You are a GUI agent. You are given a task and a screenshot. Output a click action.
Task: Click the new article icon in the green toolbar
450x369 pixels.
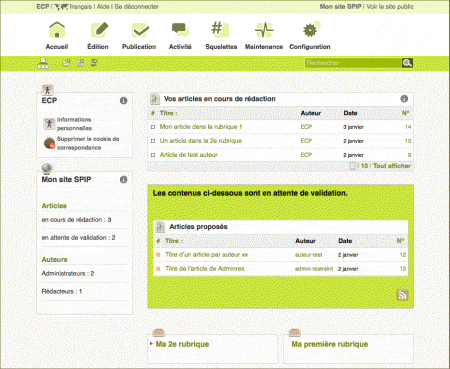pyautogui.click(x=80, y=63)
